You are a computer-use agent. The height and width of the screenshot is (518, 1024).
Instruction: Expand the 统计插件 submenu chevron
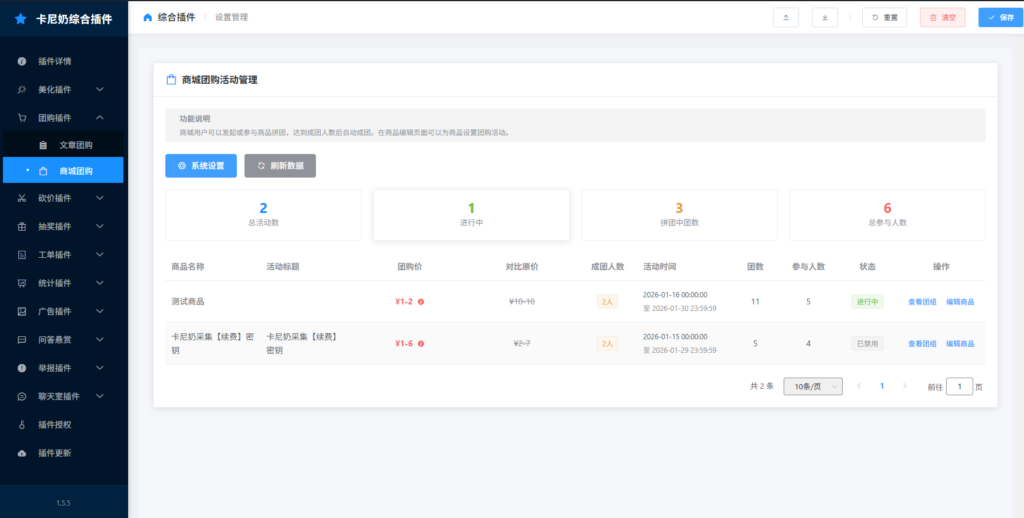pyautogui.click(x=100, y=283)
